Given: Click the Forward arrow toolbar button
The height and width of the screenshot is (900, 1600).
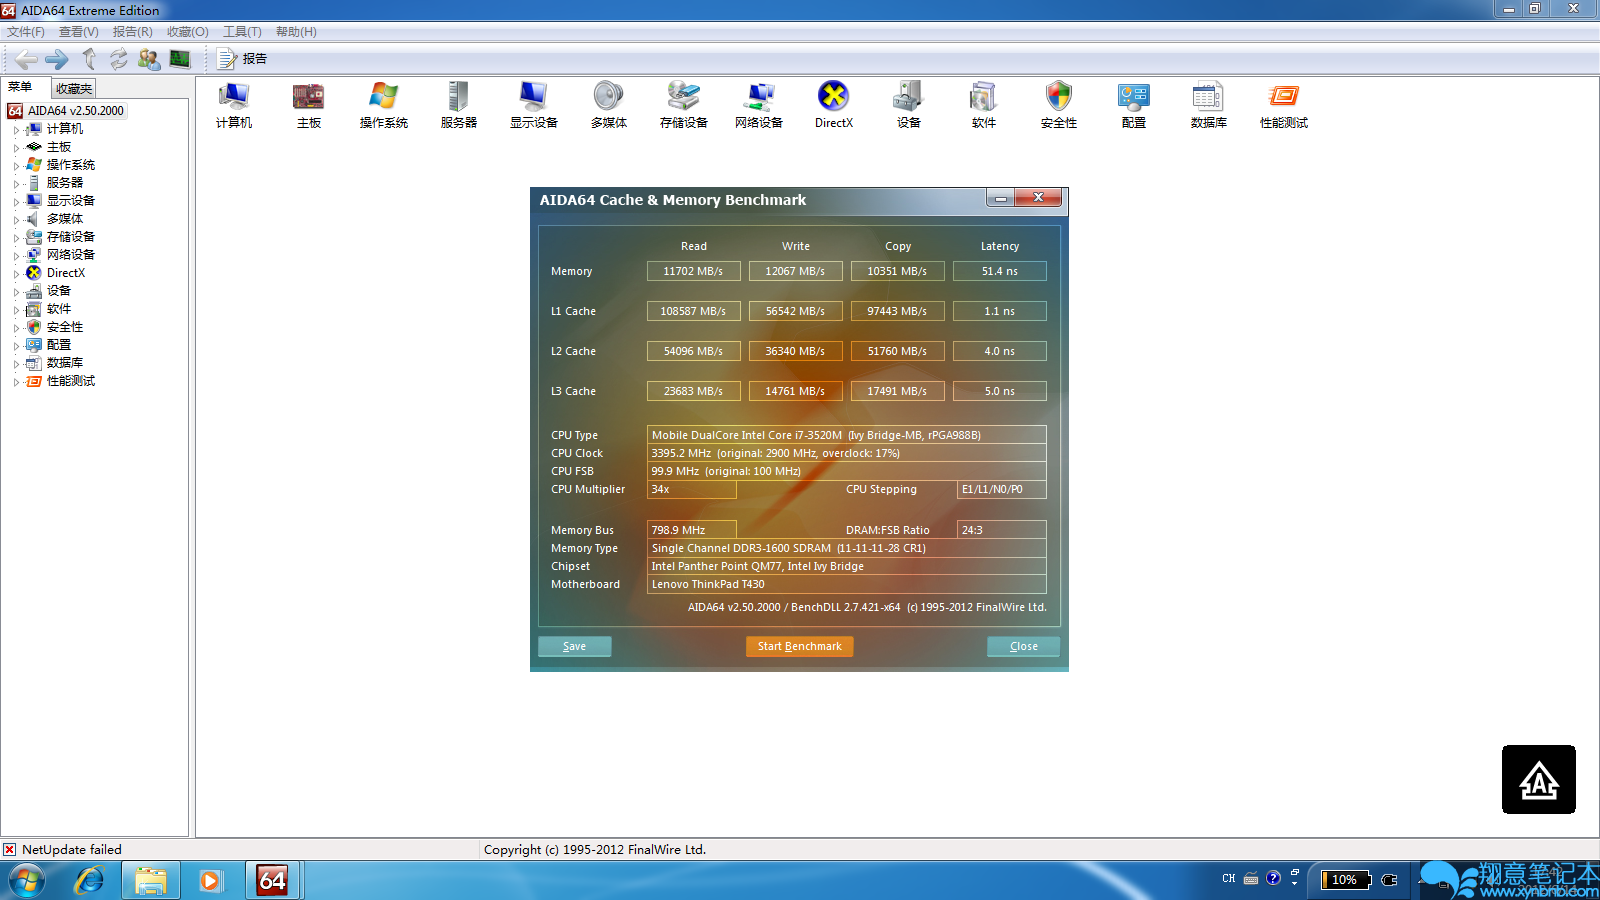Looking at the screenshot, I should [57, 59].
